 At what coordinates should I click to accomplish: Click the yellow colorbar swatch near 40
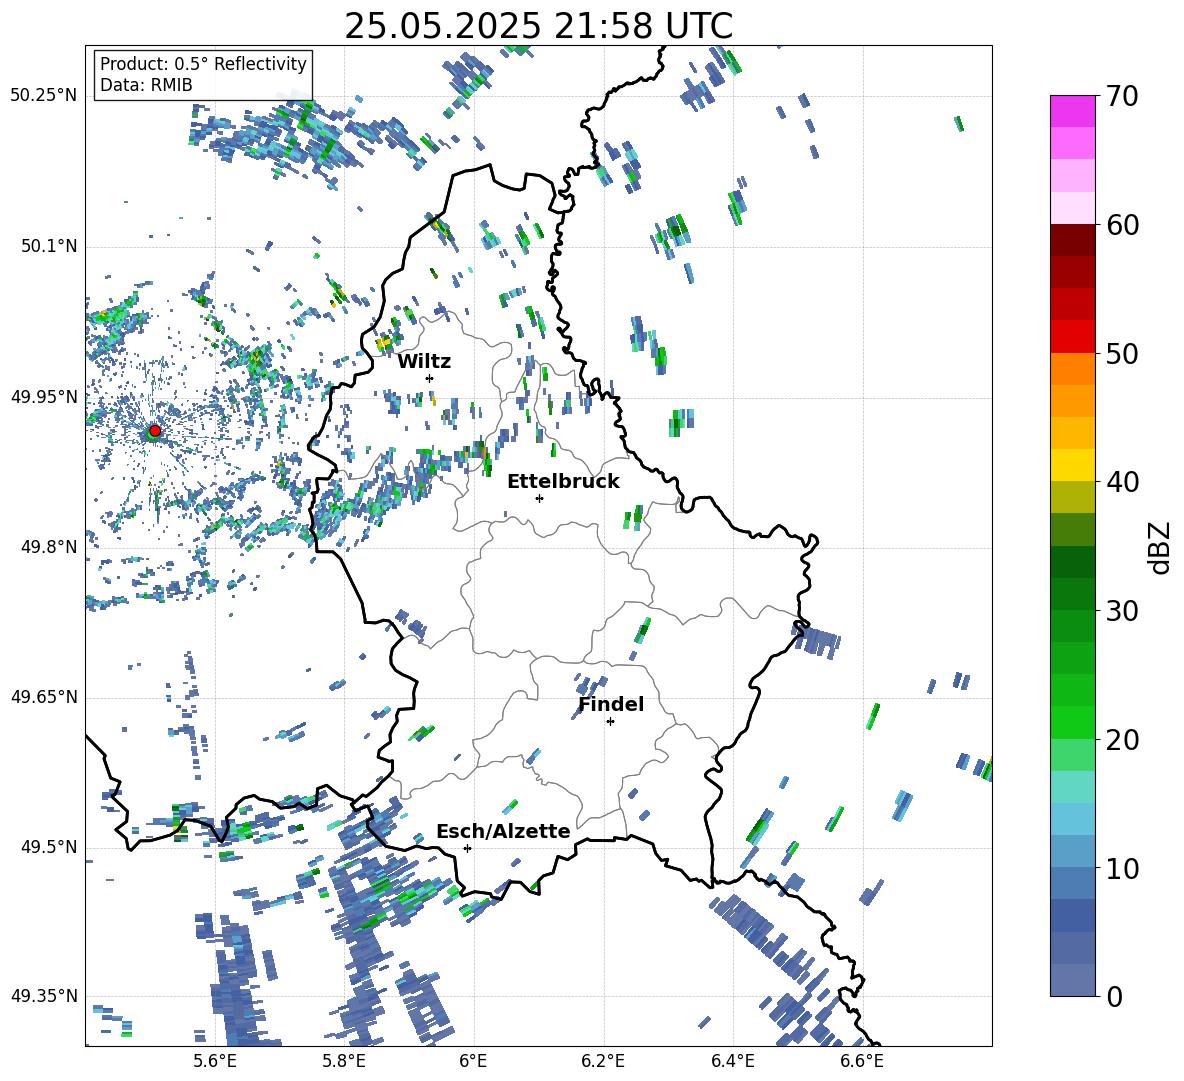[x=1072, y=465]
